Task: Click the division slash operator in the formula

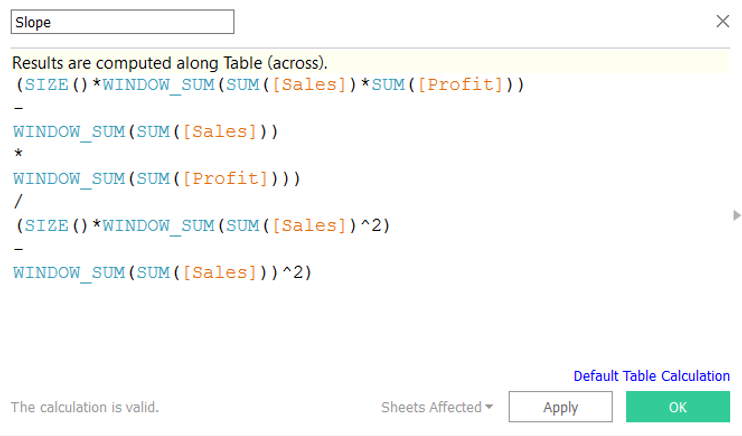Action: pyautogui.click(x=17, y=202)
